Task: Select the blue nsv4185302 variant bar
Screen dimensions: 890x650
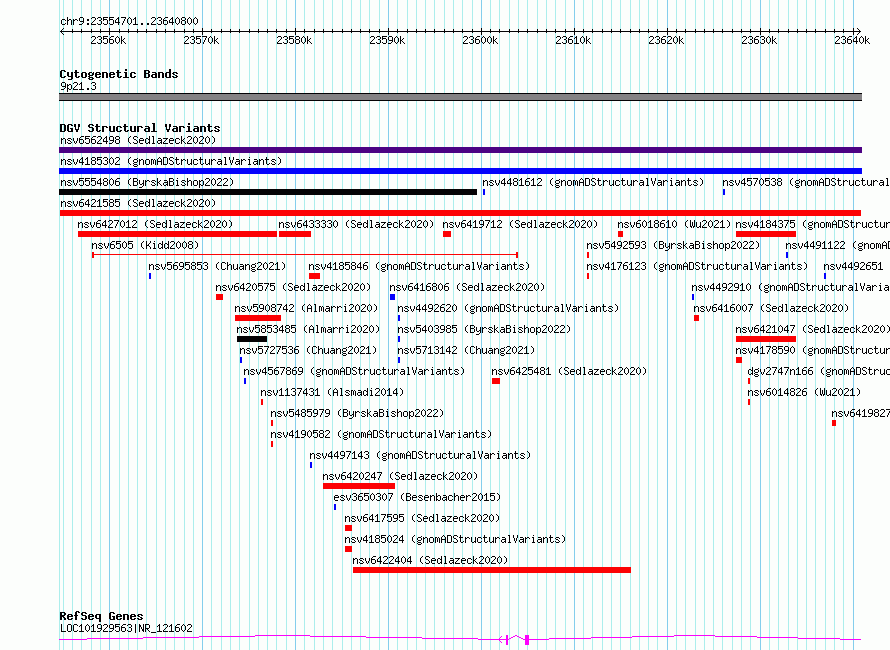Action: click(460, 171)
